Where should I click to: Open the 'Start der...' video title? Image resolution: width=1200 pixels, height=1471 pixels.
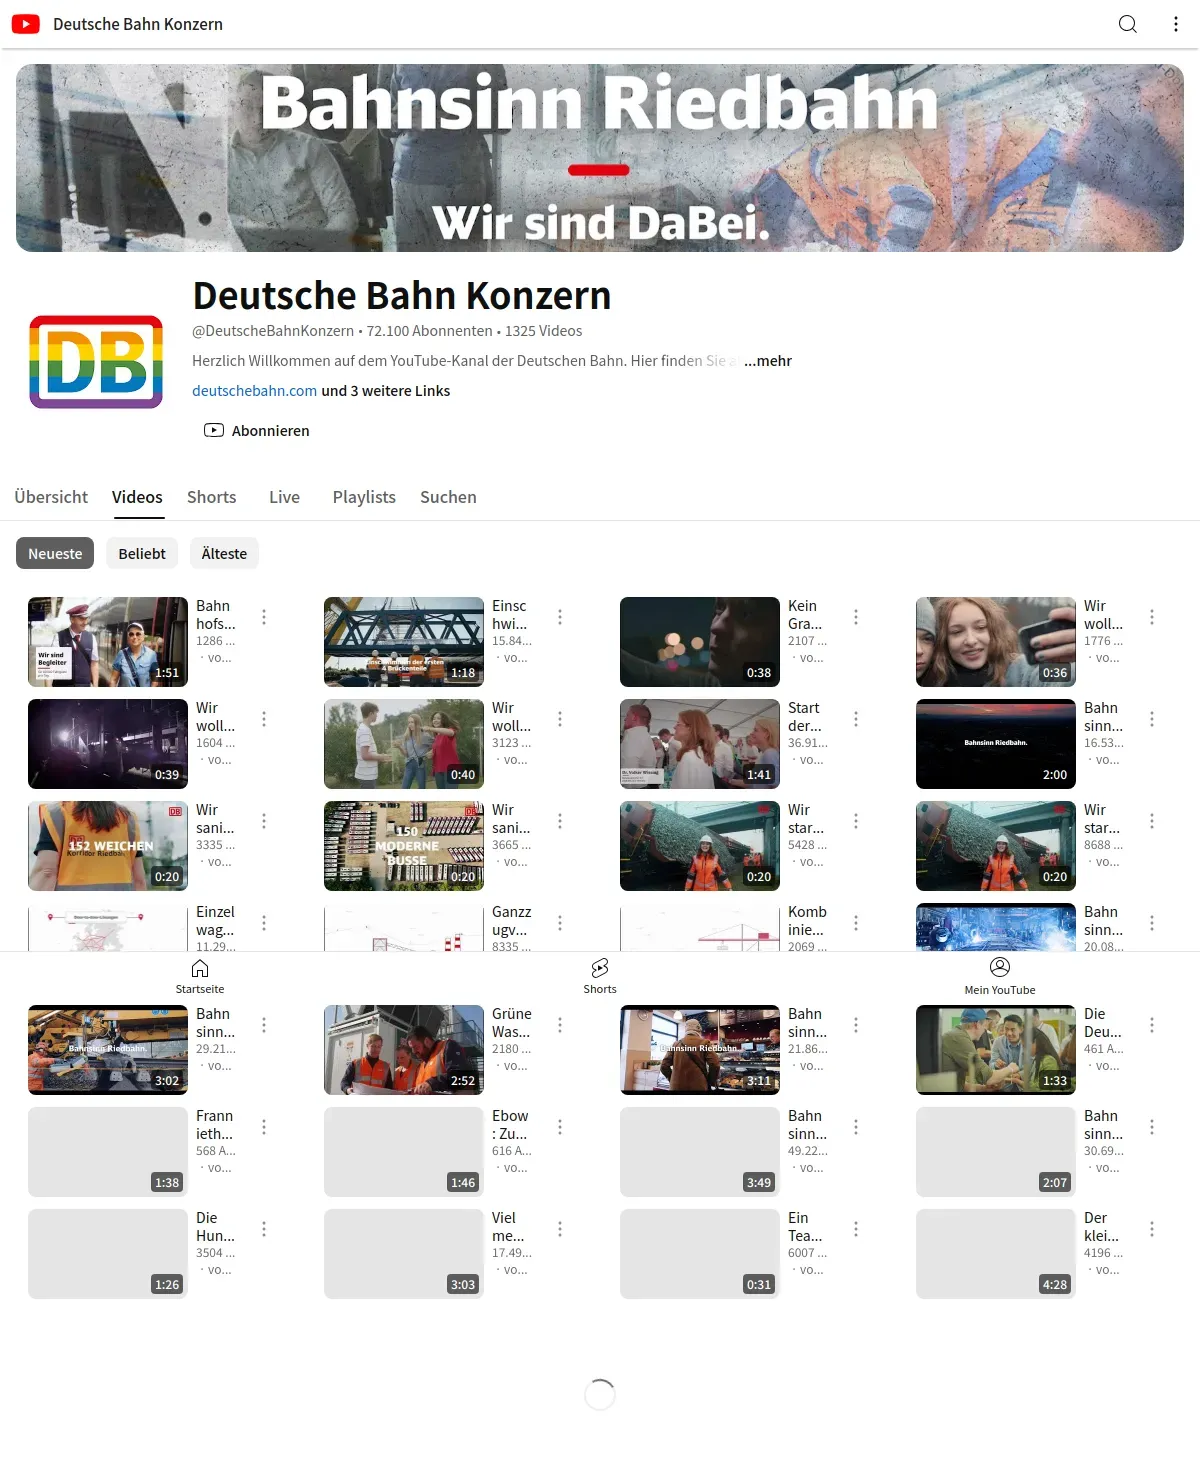tap(804, 716)
